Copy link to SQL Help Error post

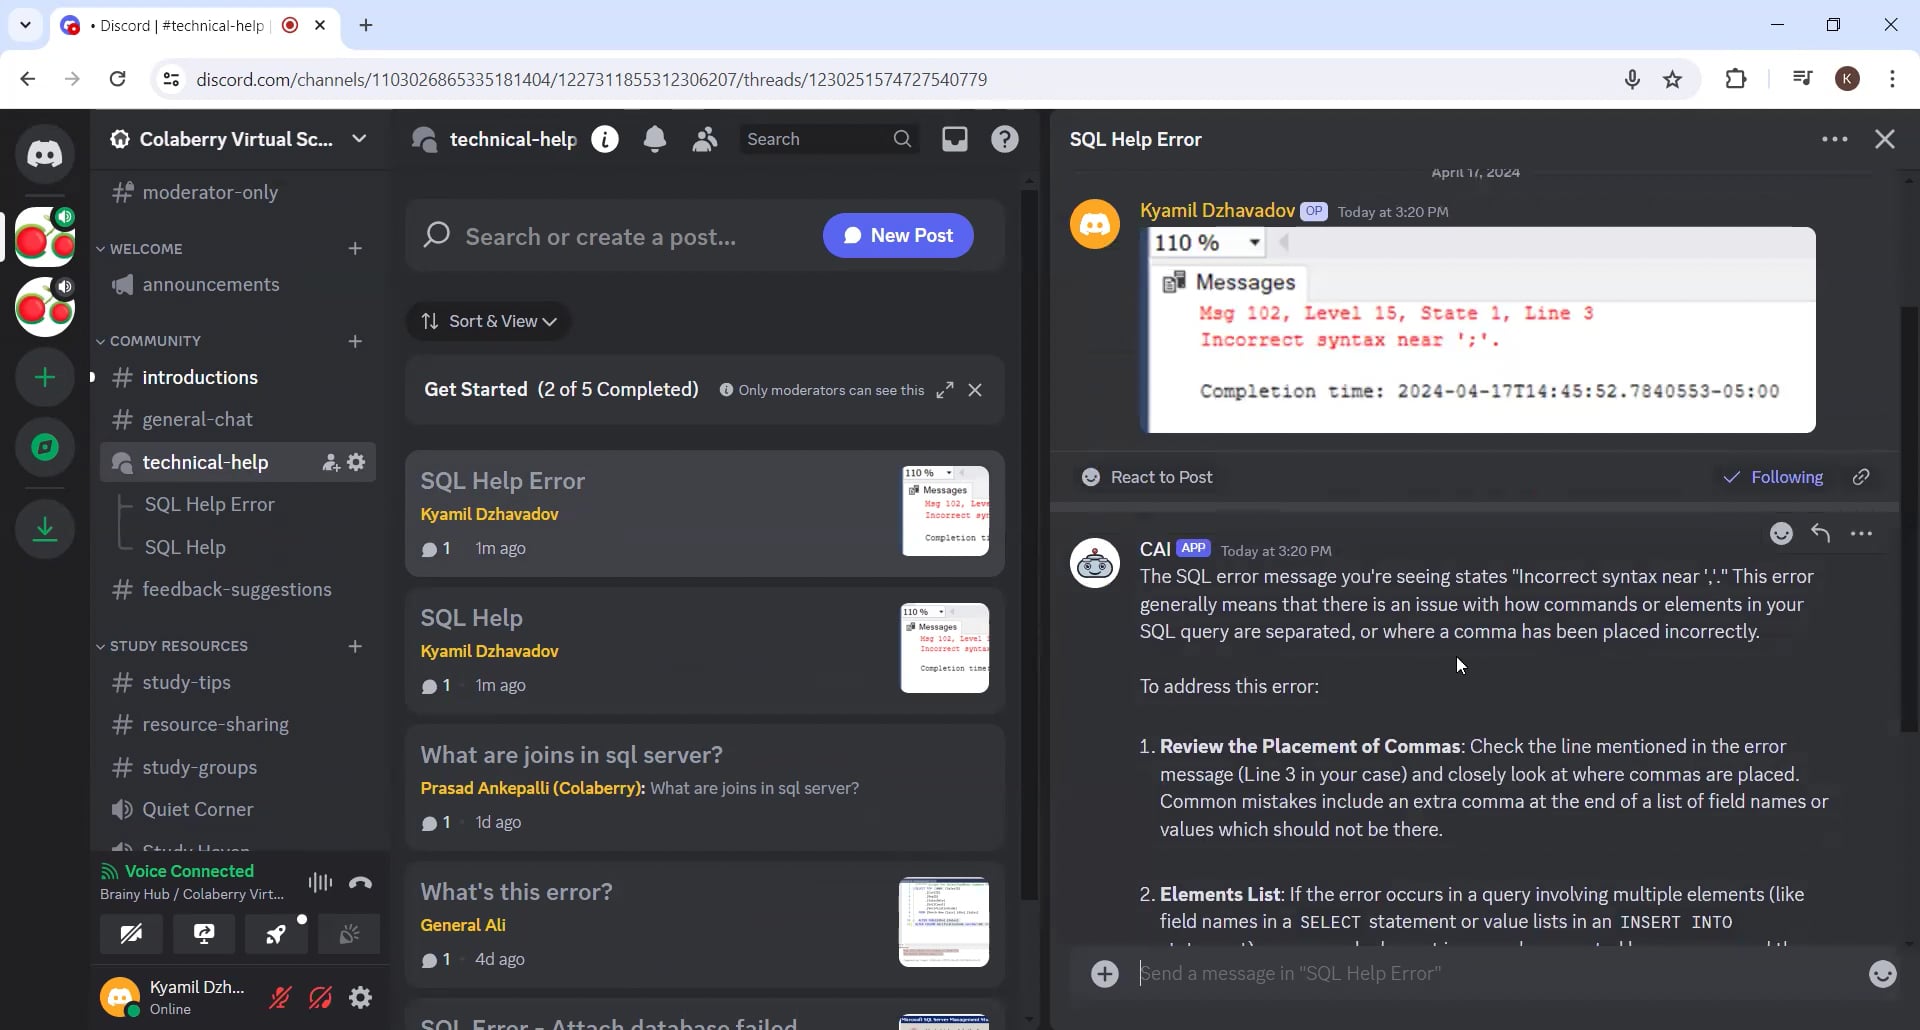point(1861,477)
